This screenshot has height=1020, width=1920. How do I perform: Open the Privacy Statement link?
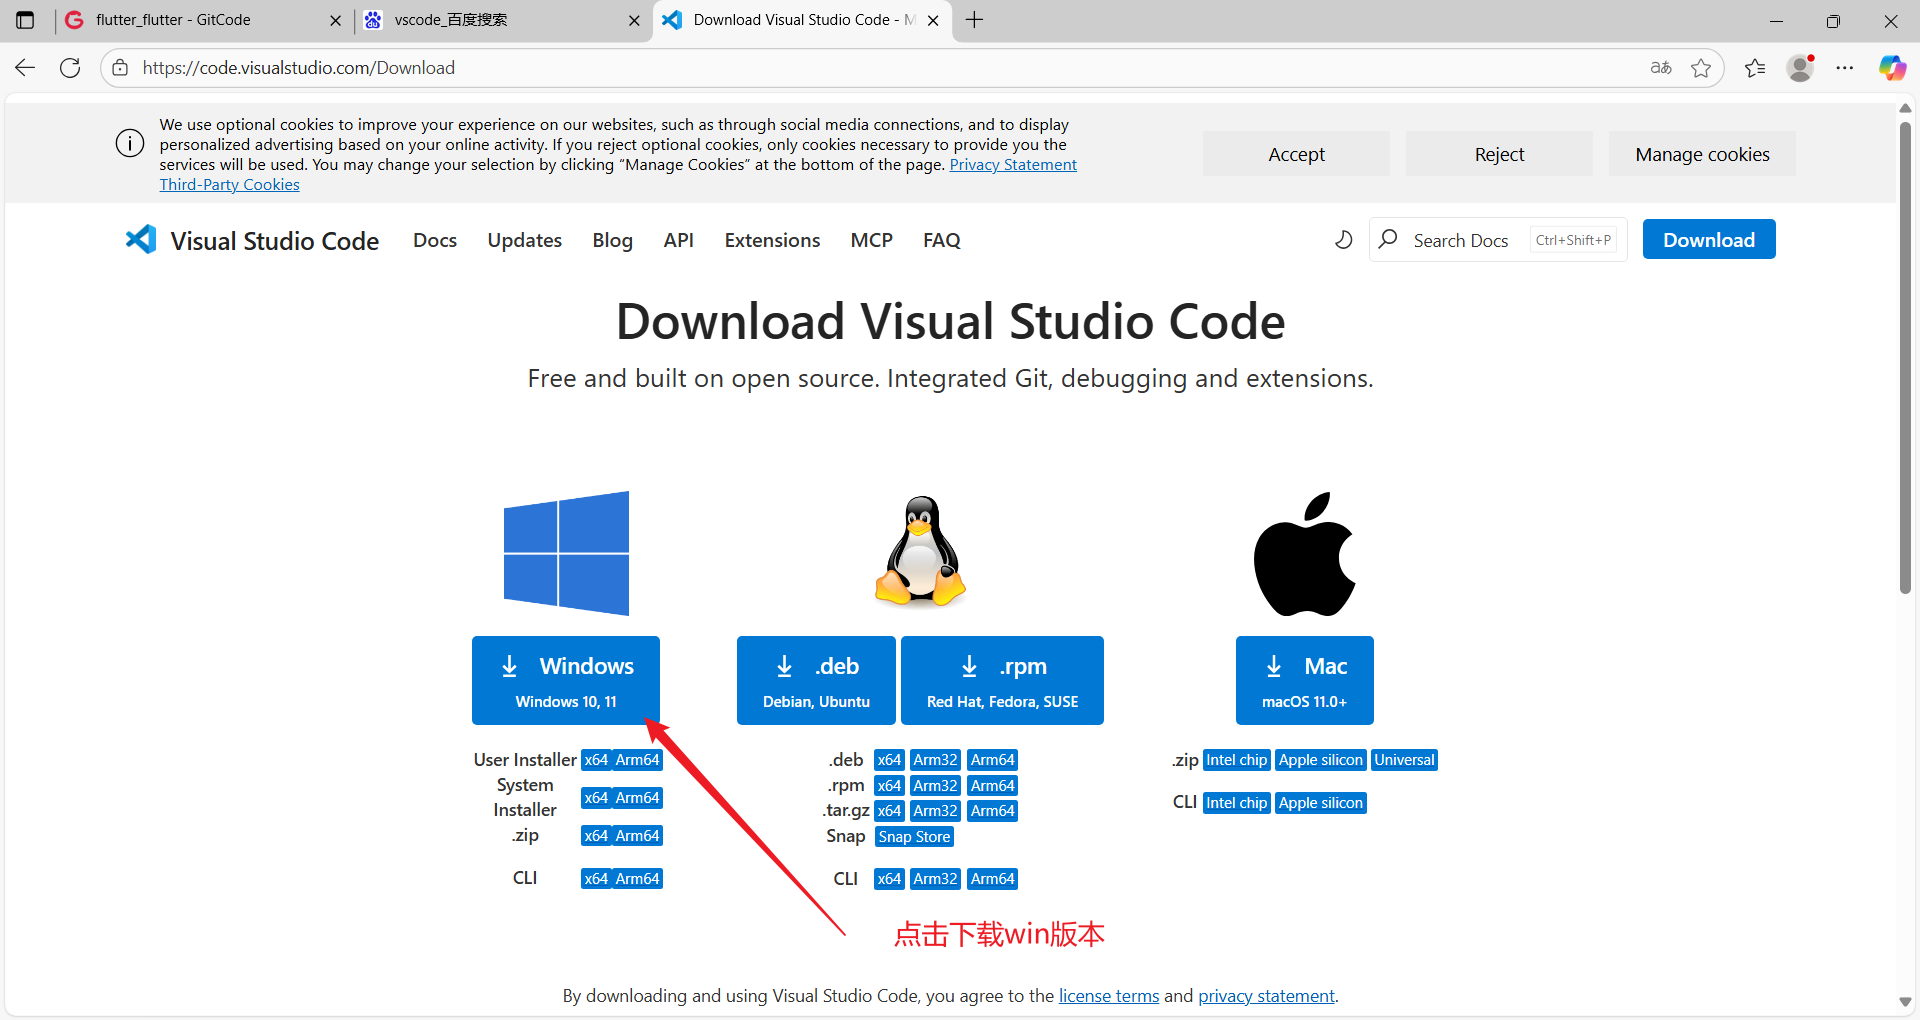[1013, 165]
